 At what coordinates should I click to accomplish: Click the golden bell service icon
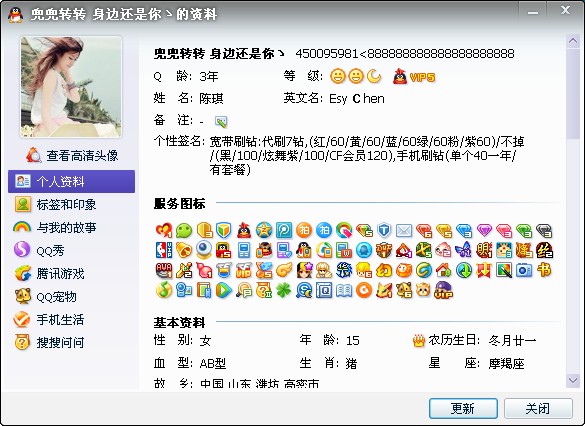coord(184,250)
